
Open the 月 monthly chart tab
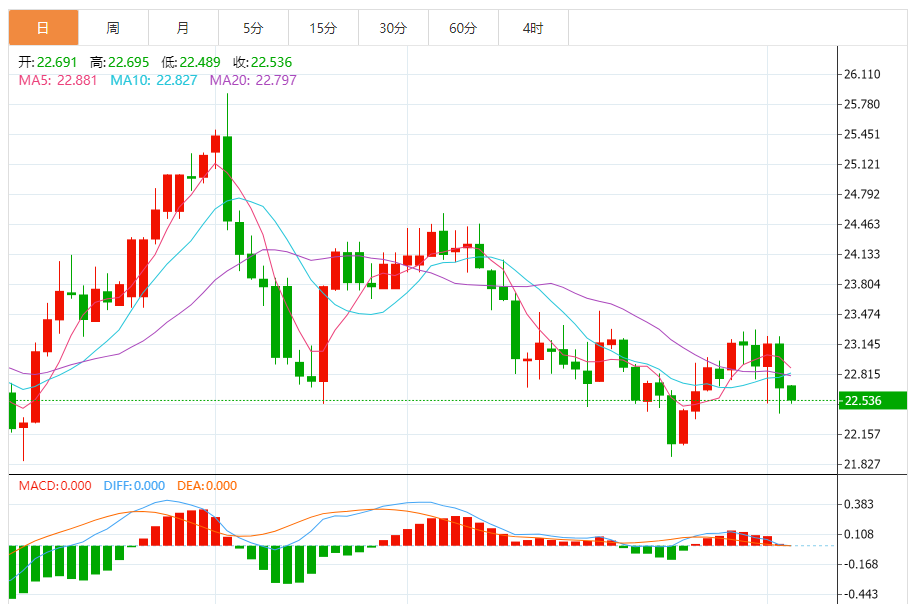(183, 28)
